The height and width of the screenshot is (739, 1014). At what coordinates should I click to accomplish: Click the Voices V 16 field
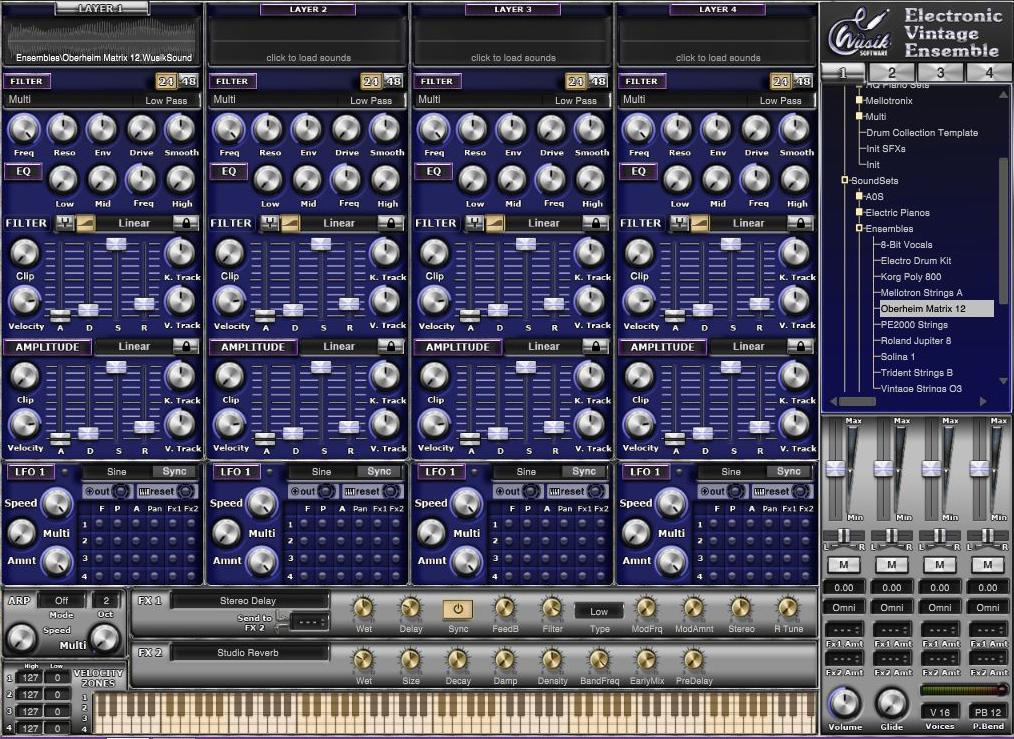tap(940, 712)
